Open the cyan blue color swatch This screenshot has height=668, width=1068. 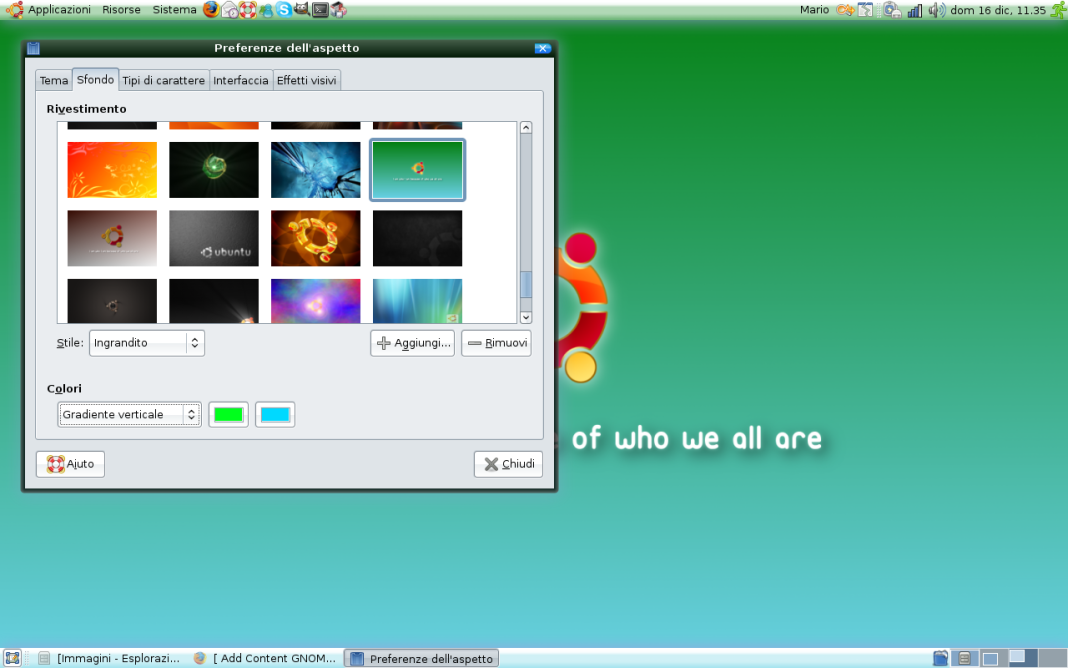click(275, 414)
